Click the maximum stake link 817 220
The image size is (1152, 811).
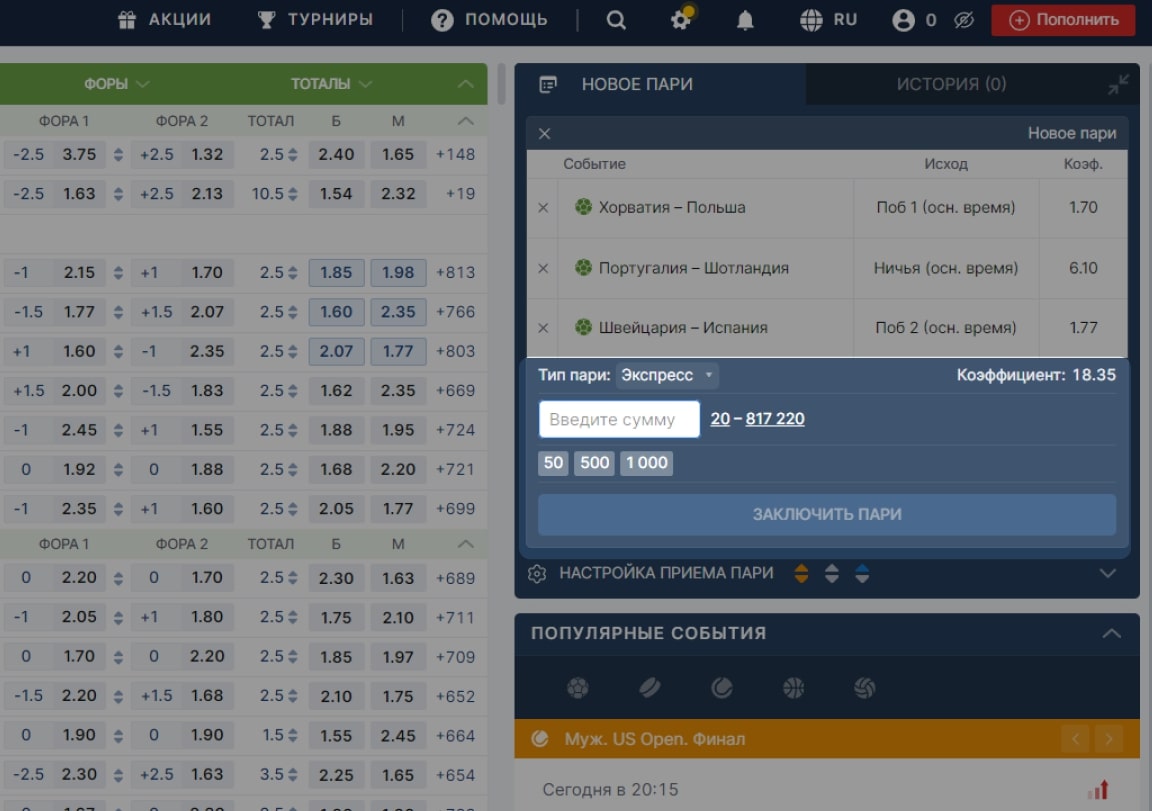click(x=774, y=419)
